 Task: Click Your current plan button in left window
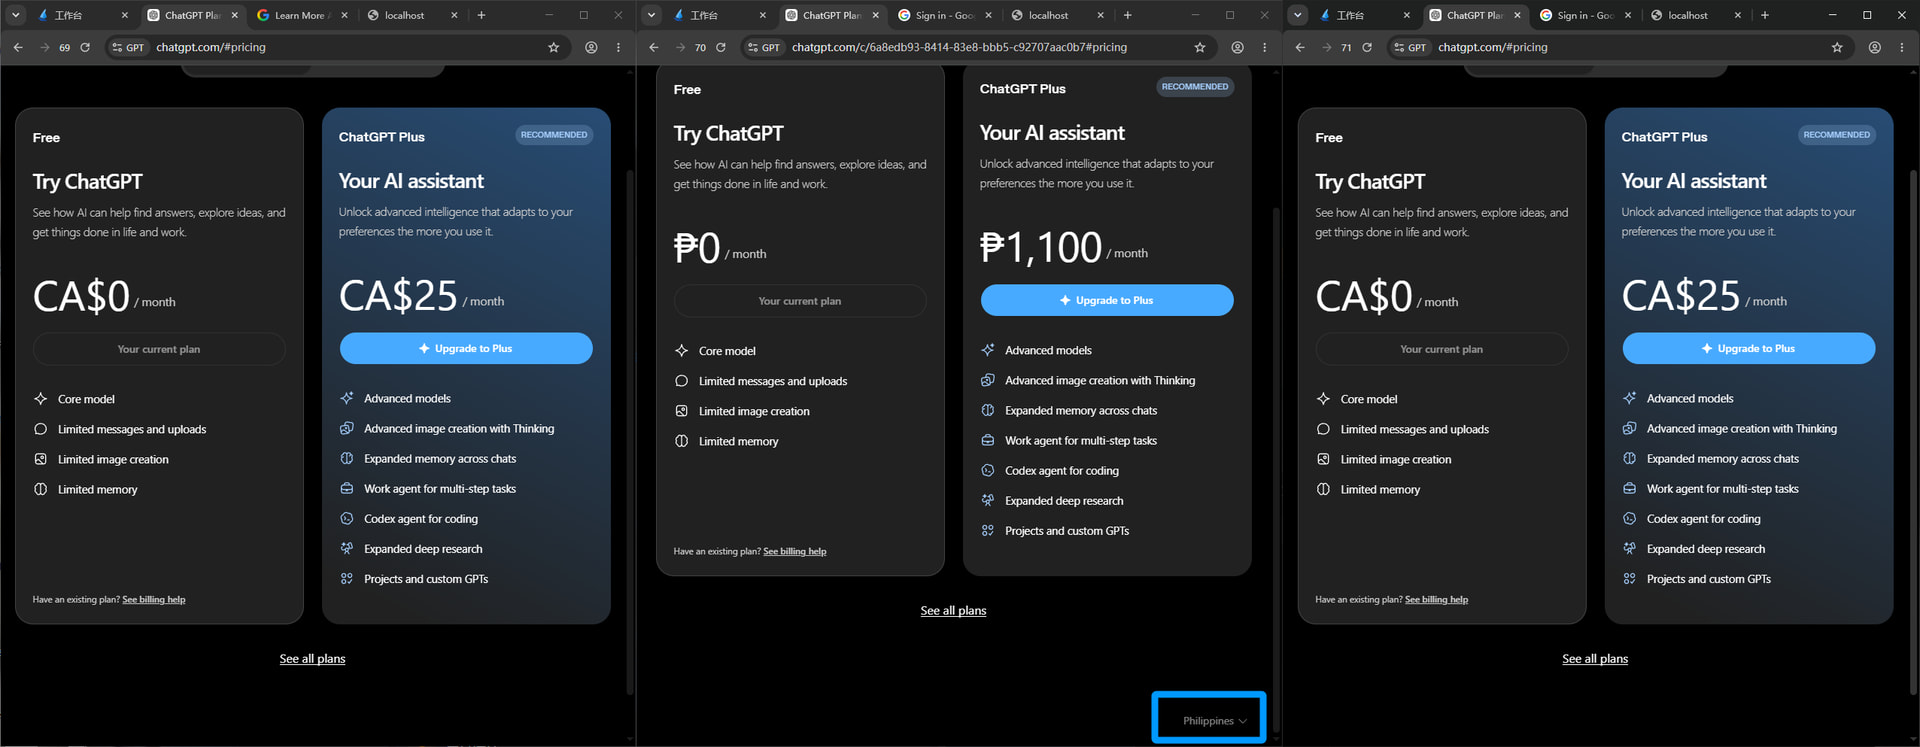click(159, 349)
